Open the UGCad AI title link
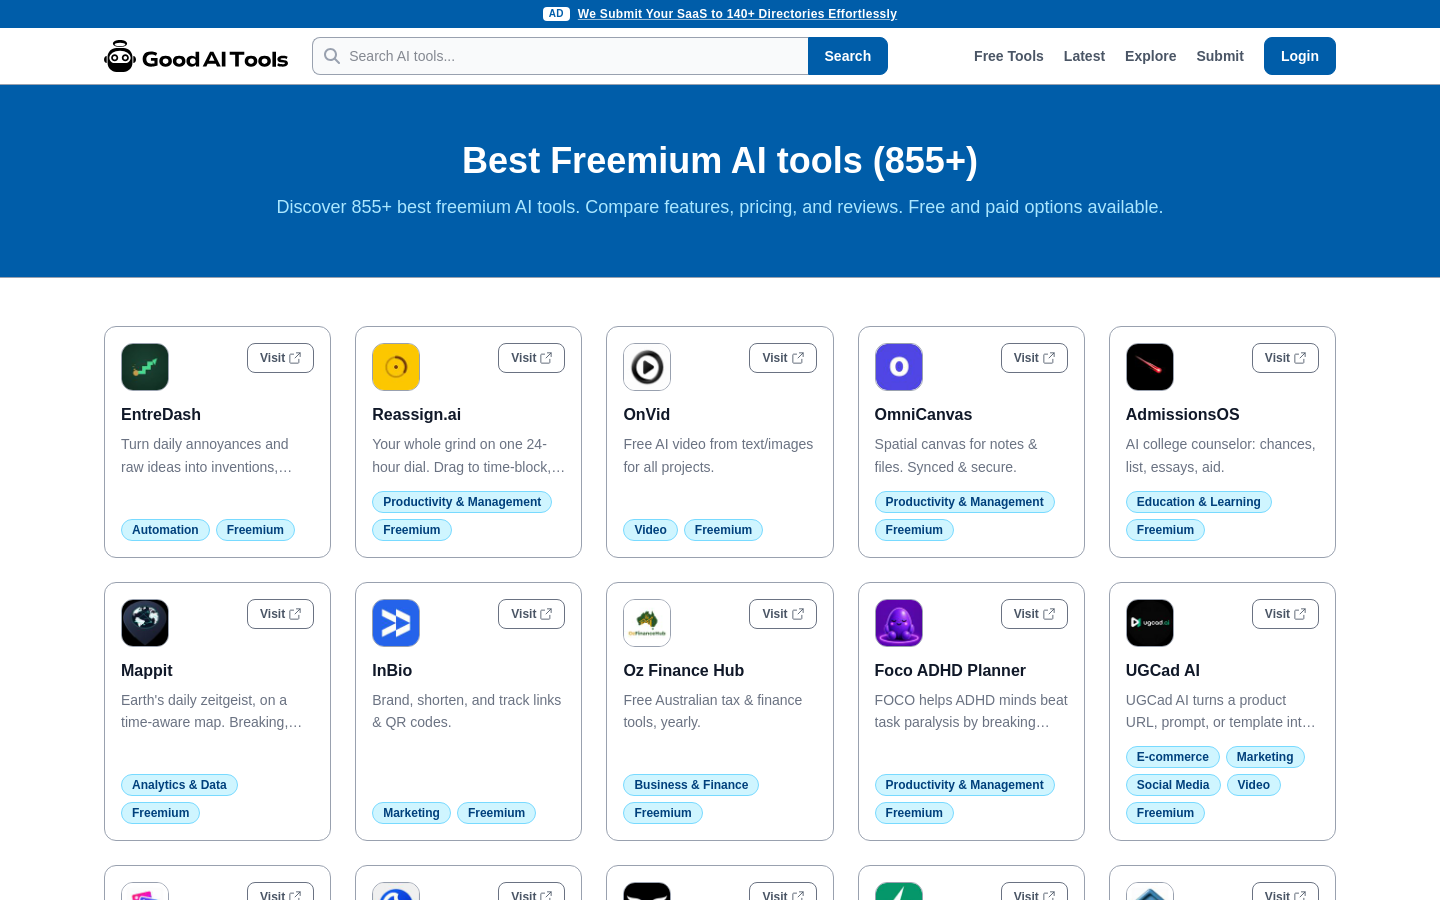Screen dimensions: 1440x900 pyautogui.click(x=1163, y=671)
